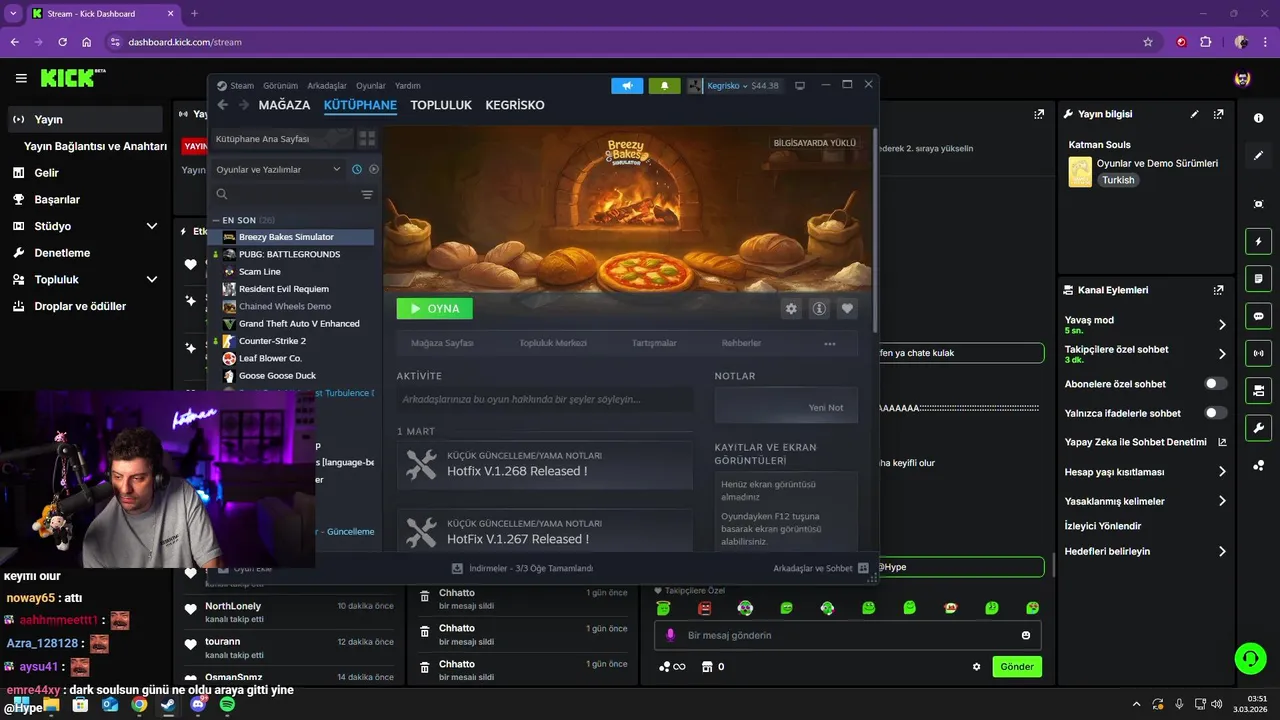
Task: Click Bir mesaj gönderin chat input
Action: click(848, 635)
